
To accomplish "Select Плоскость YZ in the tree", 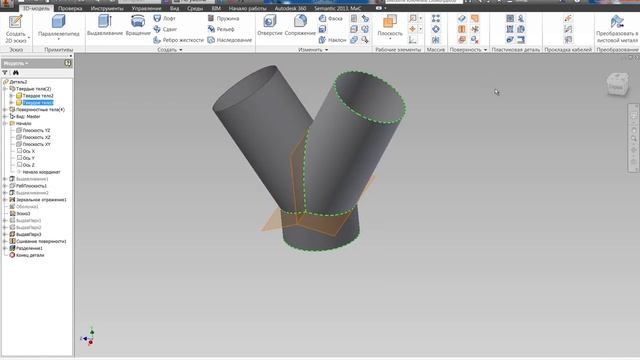I will pos(36,130).
